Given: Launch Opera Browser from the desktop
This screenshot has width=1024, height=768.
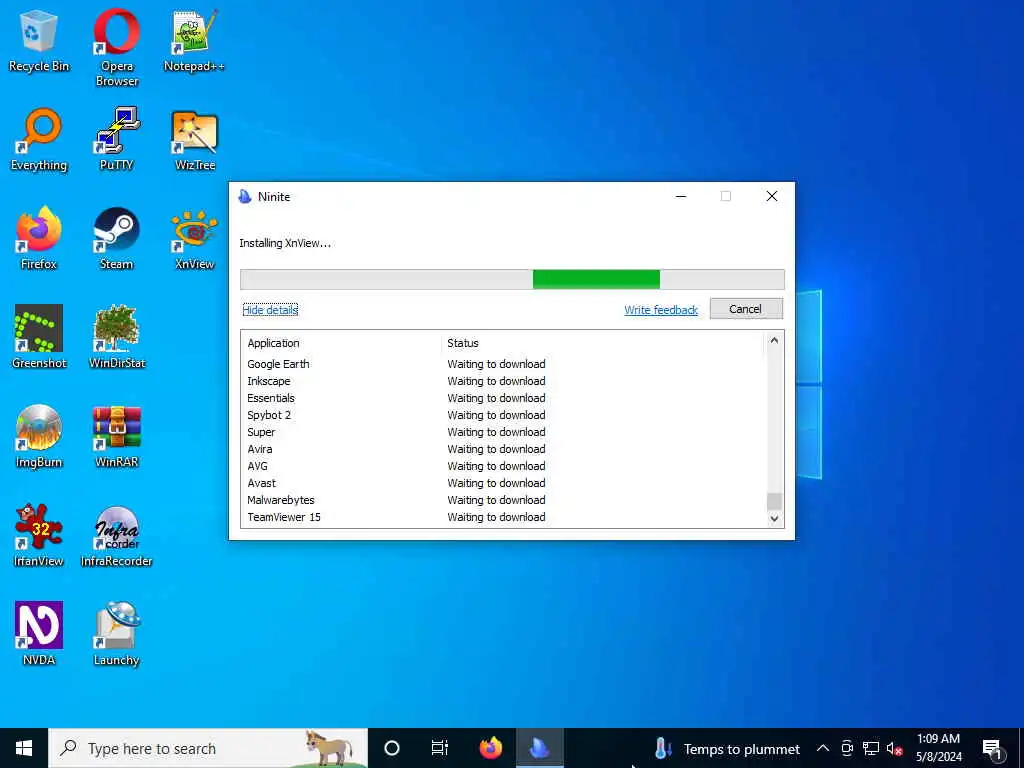Looking at the screenshot, I should (x=117, y=47).
